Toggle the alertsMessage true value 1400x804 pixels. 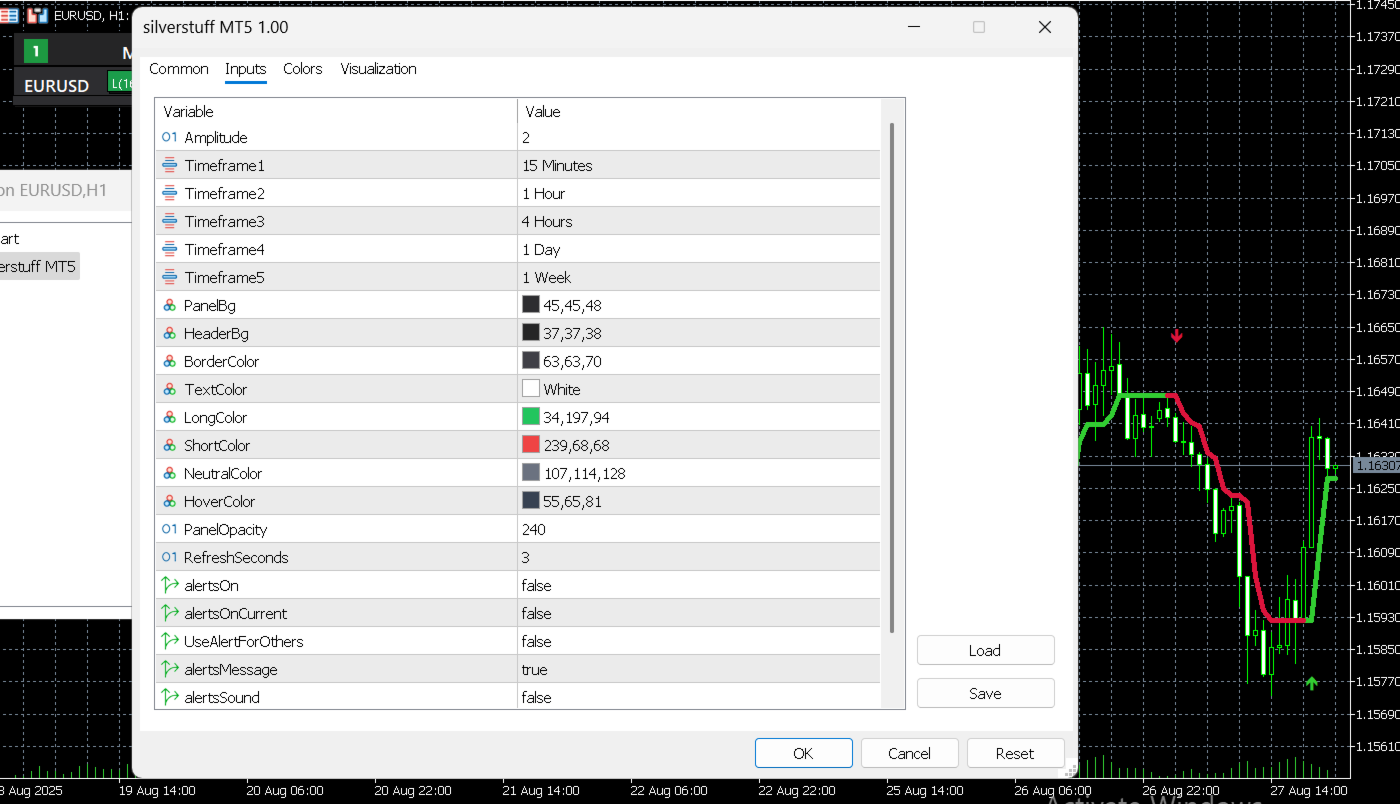tap(698, 669)
